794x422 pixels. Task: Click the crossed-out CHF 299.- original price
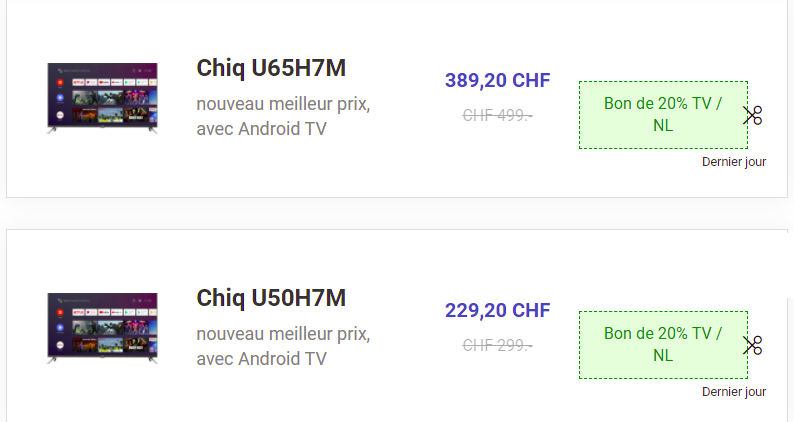[x=497, y=346]
